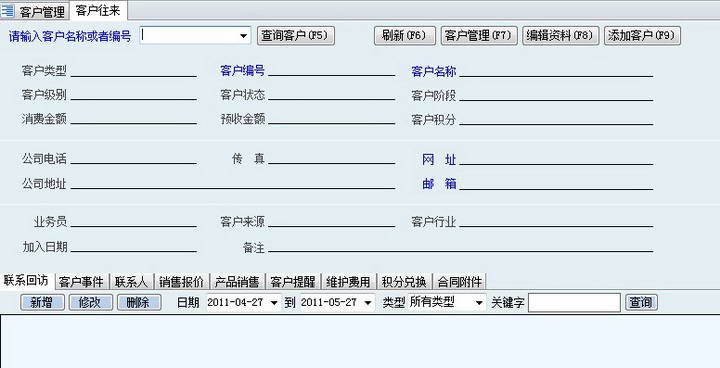
Task: Open the 联系人 sub-tab
Action: 131,281
